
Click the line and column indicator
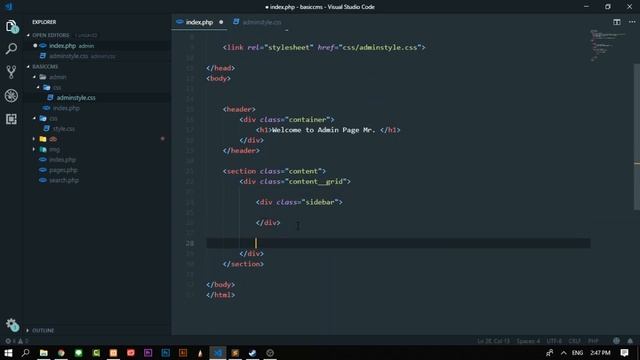(493, 341)
